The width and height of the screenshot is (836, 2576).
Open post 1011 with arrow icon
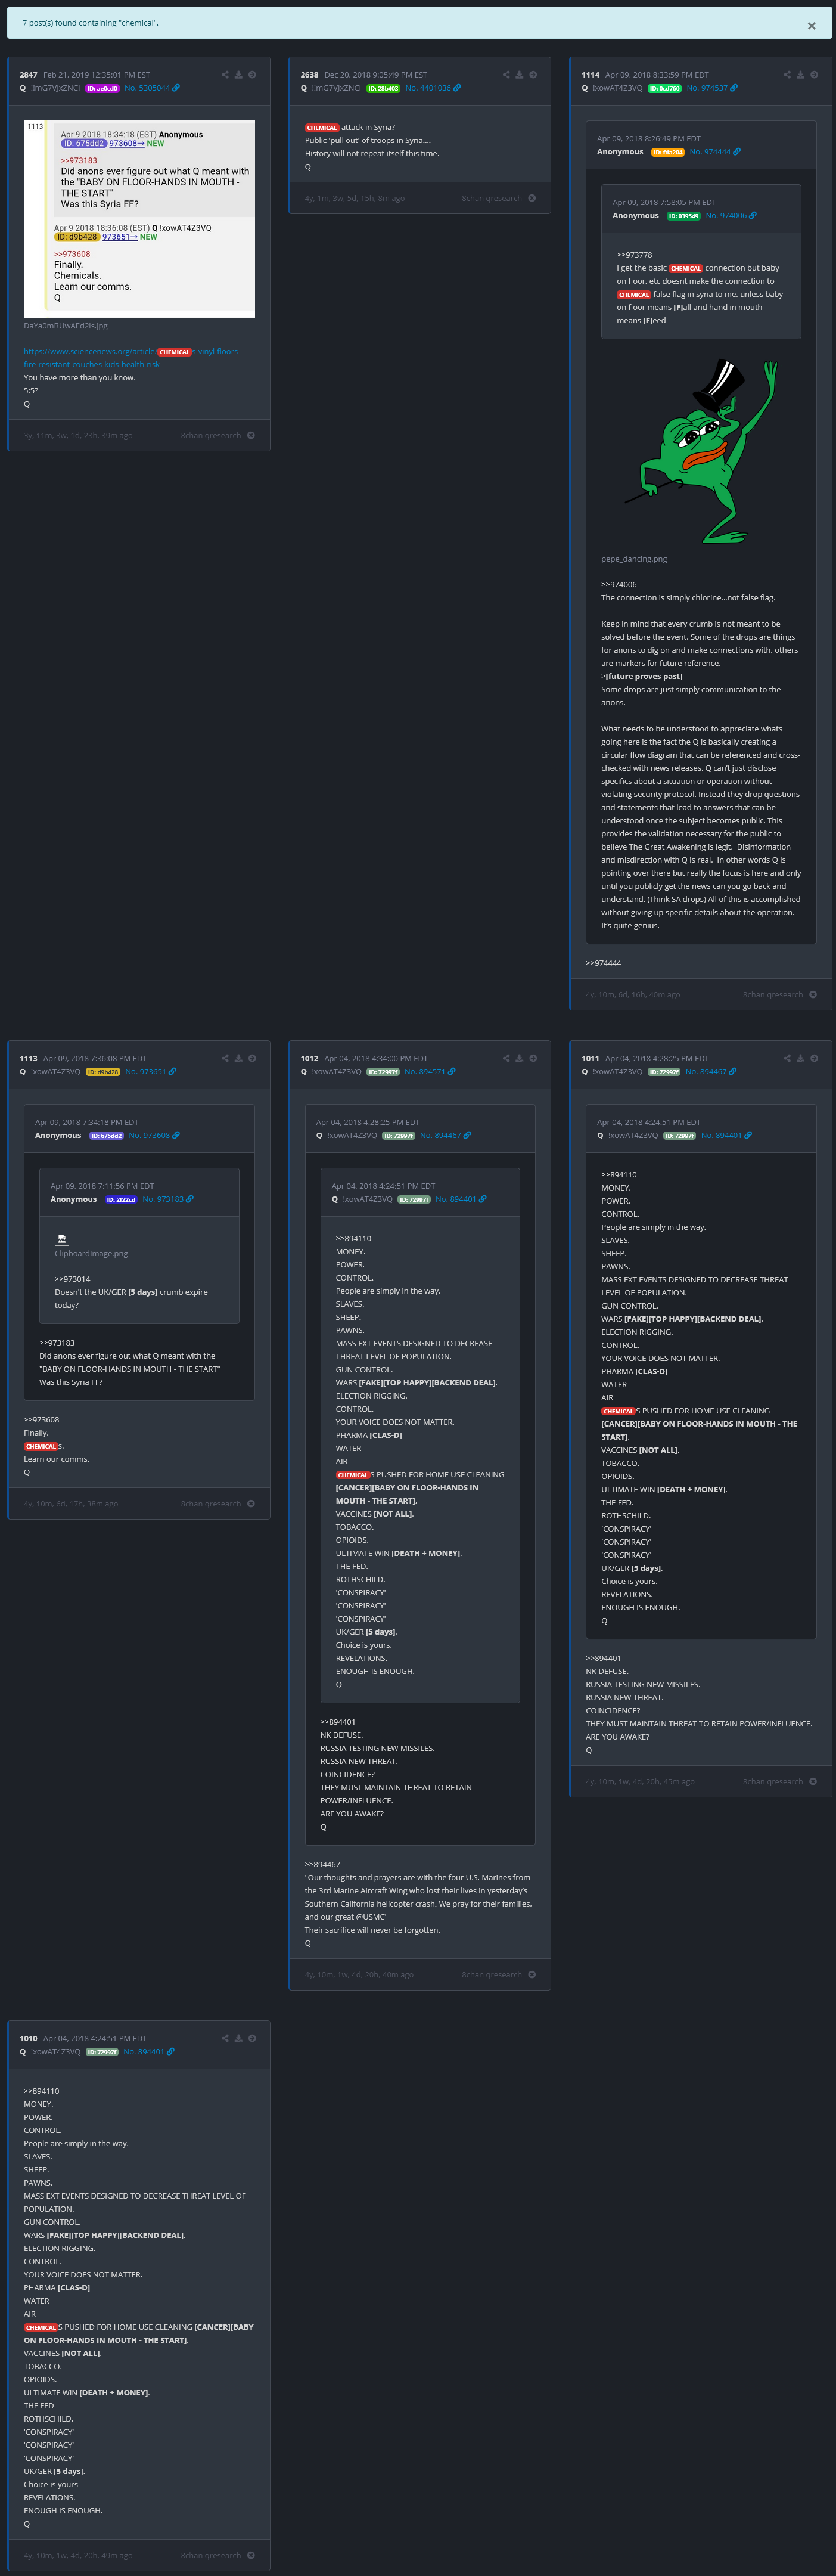[x=814, y=1058]
